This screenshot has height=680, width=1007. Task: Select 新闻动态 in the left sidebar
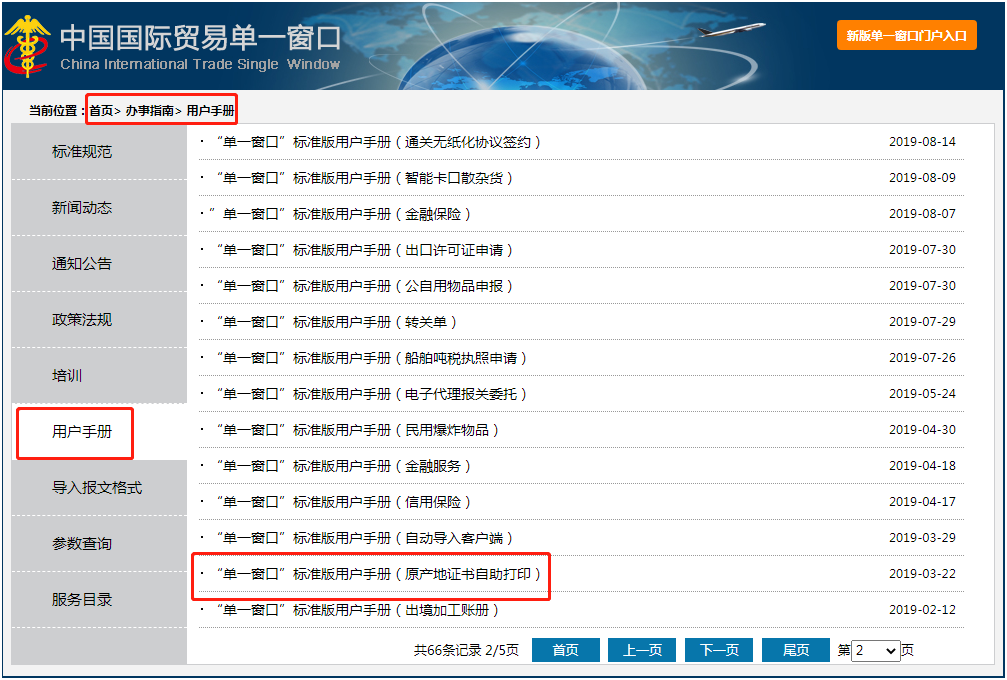pyautogui.click(x=82, y=208)
